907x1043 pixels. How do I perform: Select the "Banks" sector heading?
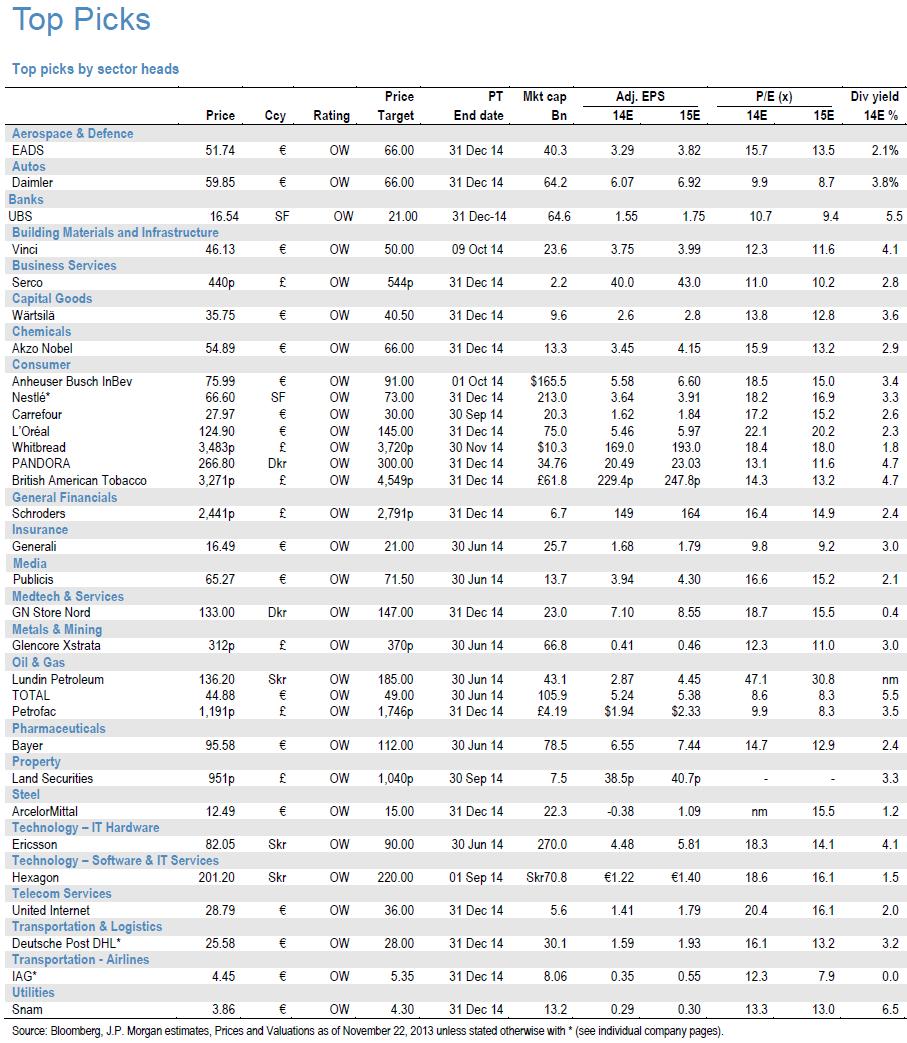[x=26, y=200]
